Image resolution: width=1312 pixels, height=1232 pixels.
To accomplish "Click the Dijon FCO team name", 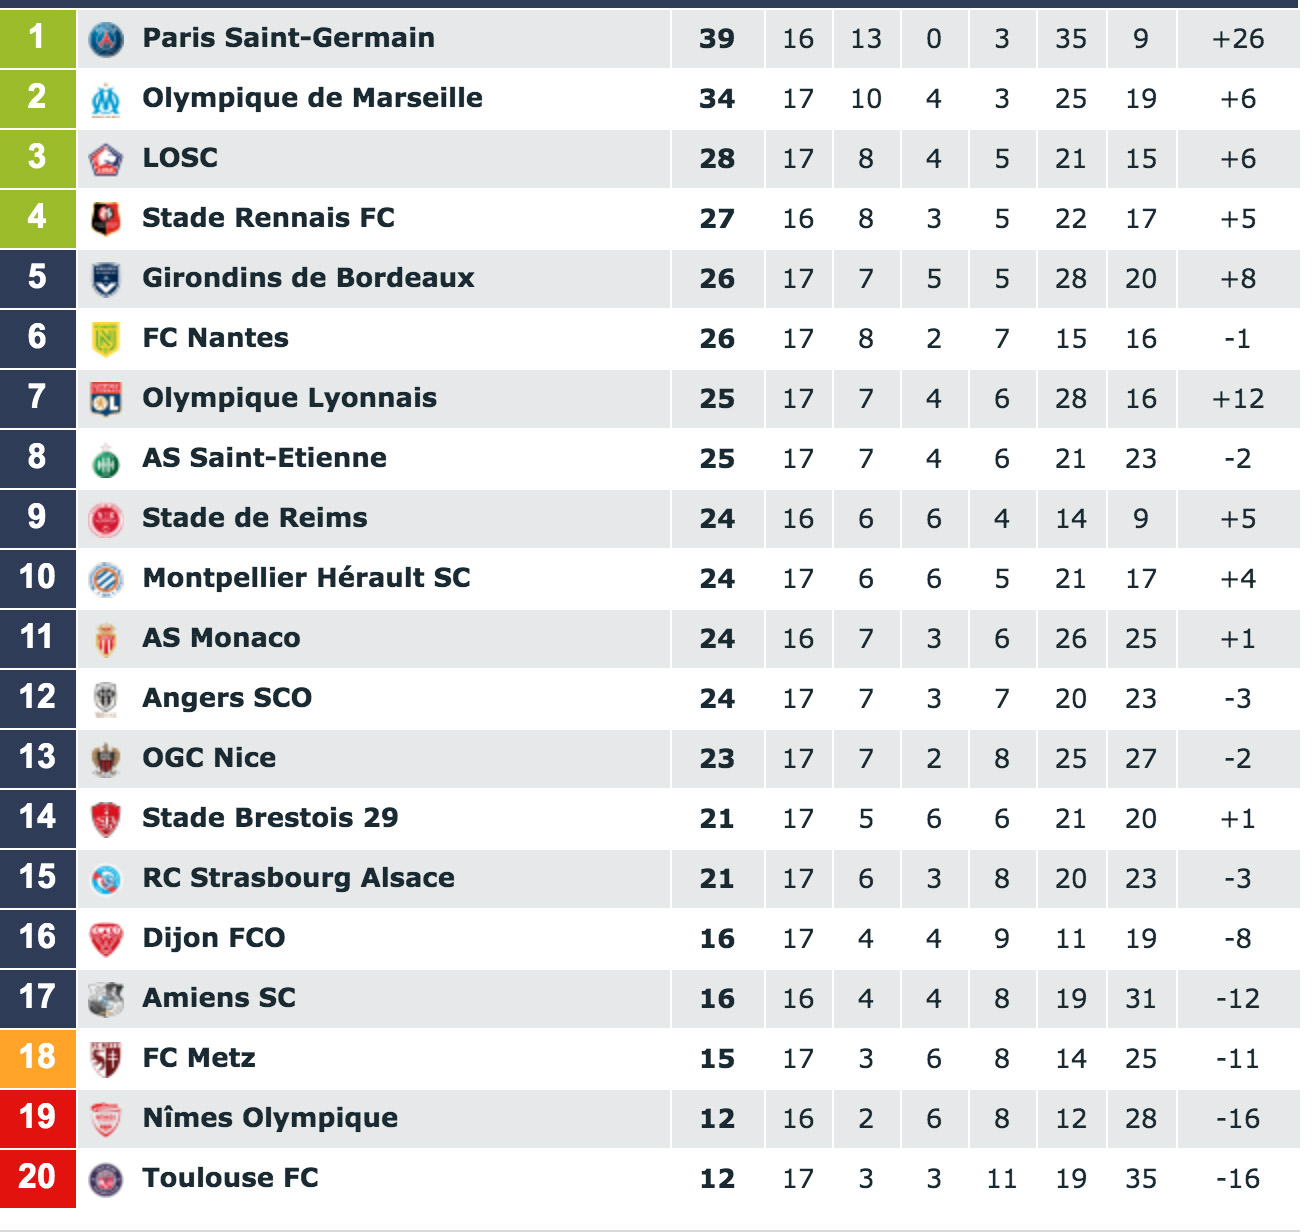I will point(214,938).
